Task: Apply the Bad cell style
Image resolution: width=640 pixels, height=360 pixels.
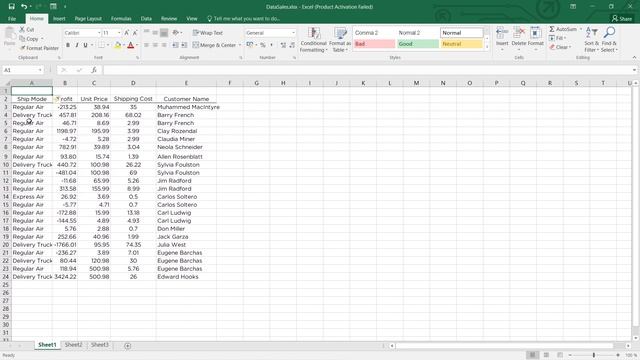Action: pos(374,44)
